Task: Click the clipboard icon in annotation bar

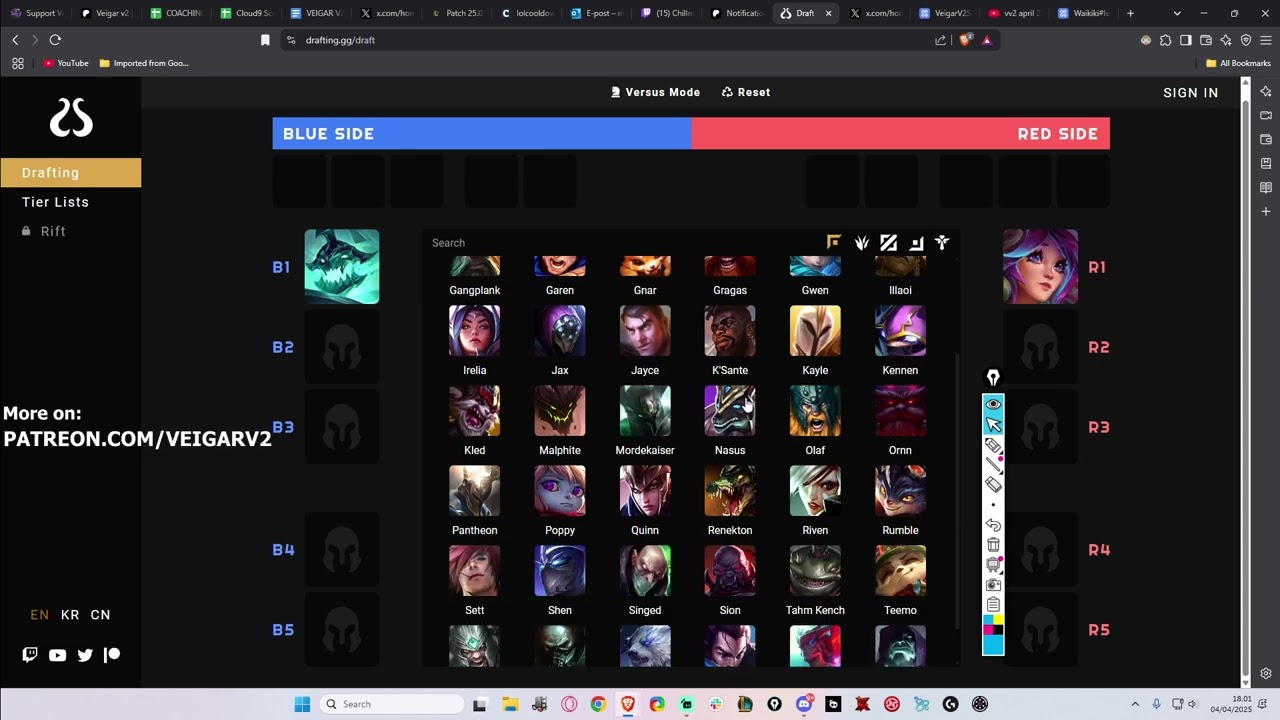Action: pyautogui.click(x=993, y=605)
